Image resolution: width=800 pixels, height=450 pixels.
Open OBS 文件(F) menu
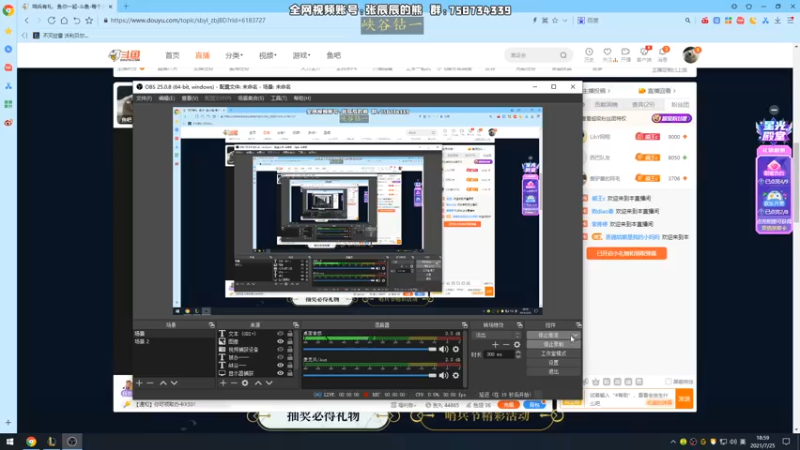point(144,98)
